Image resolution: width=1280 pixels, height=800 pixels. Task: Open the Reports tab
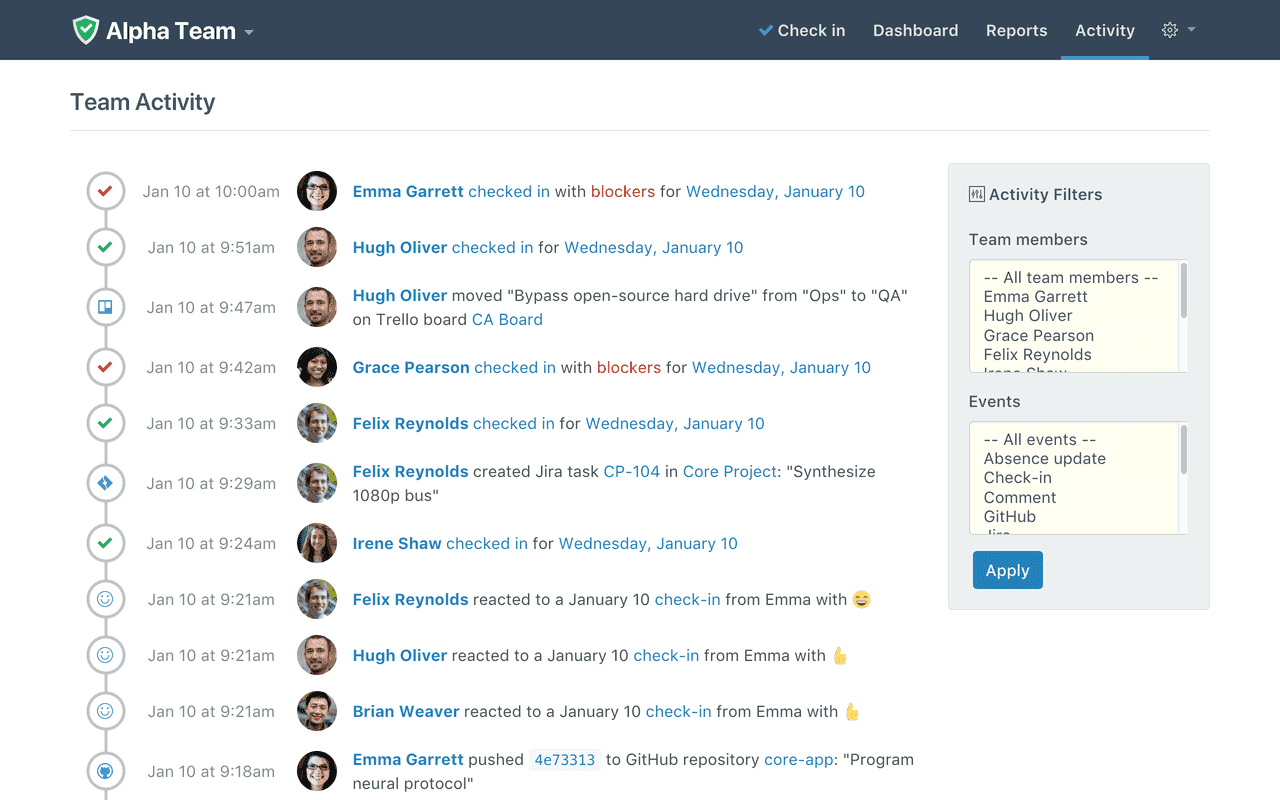[1016, 30]
